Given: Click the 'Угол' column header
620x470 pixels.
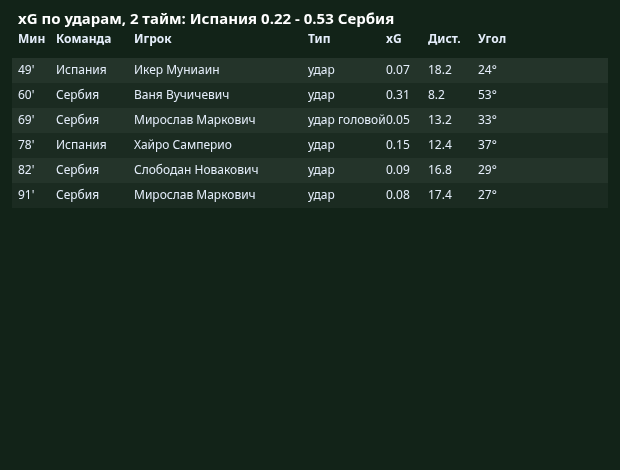Looking at the screenshot, I should point(492,39).
